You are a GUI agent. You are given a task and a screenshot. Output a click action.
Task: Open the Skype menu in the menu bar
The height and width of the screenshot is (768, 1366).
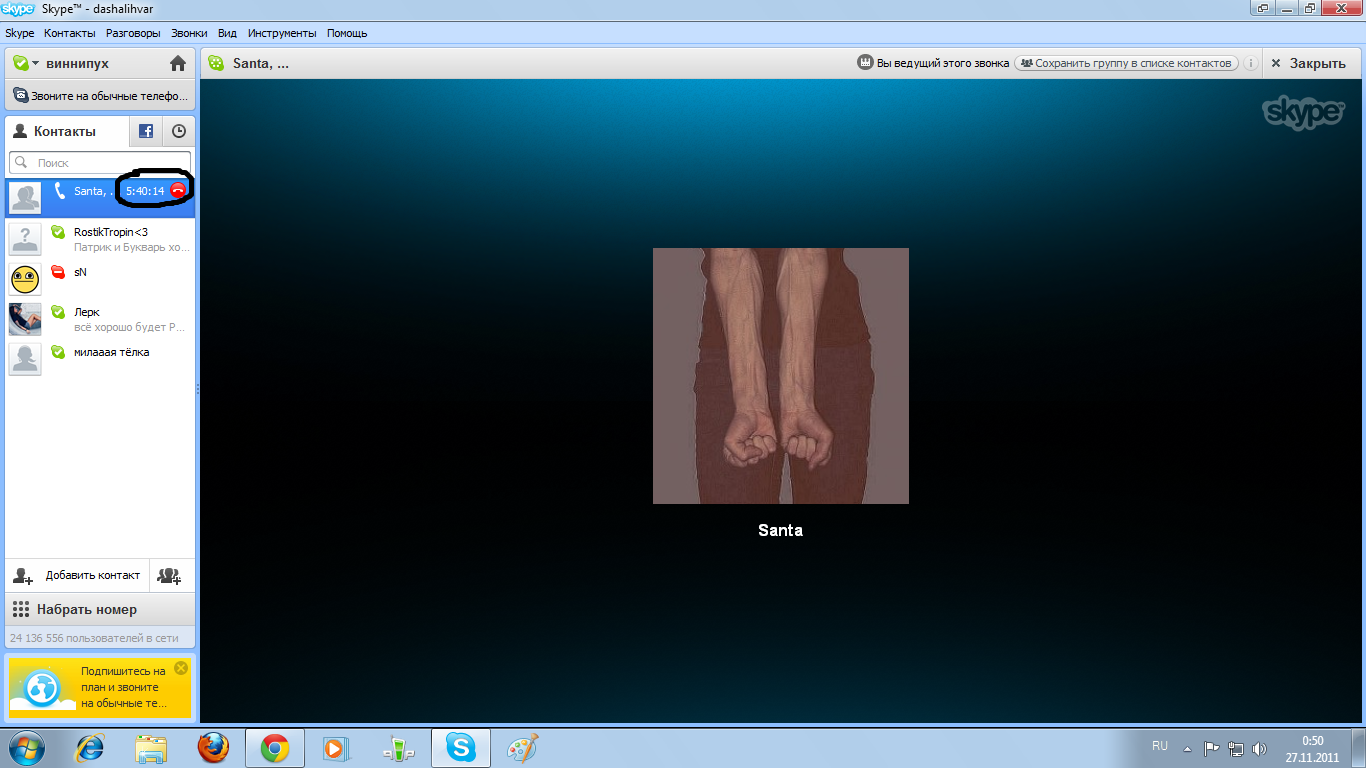point(20,33)
